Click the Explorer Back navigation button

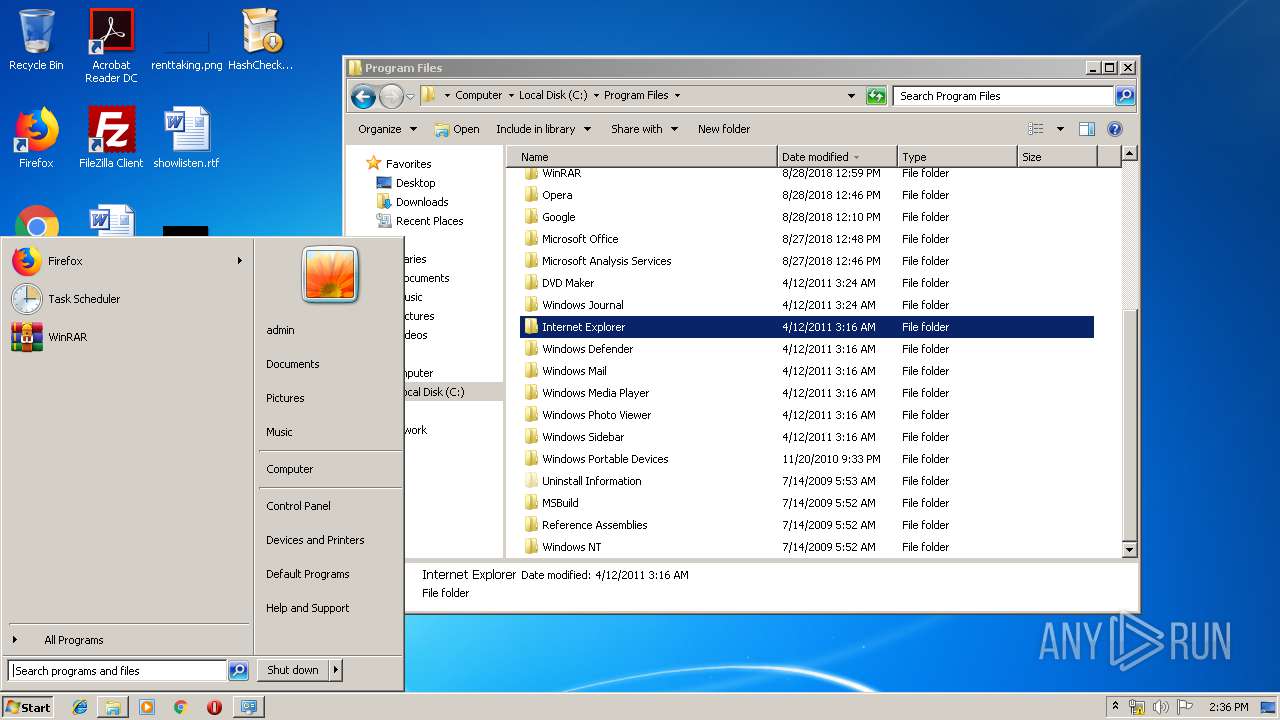(x=363, y=96)
